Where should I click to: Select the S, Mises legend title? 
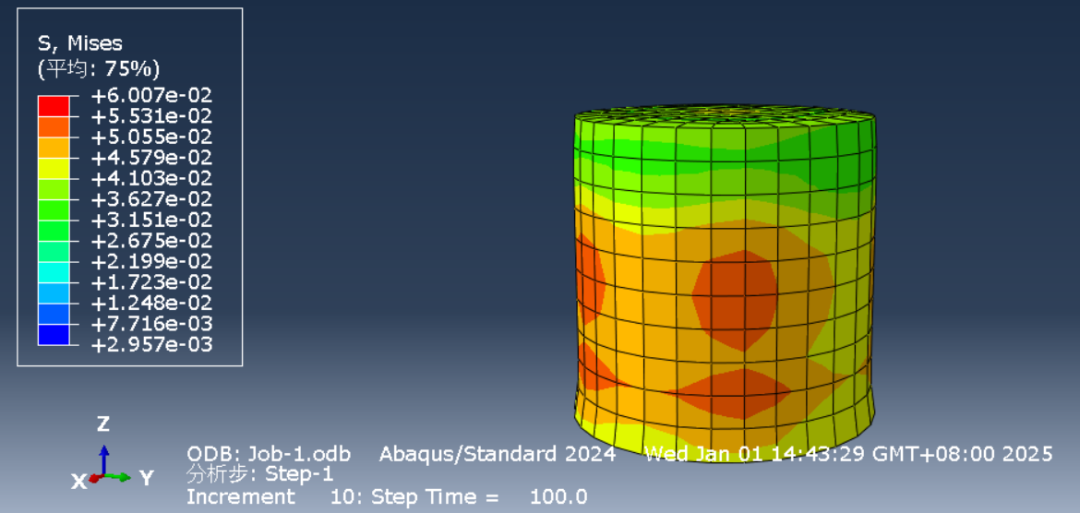click(x=80, y=43)
